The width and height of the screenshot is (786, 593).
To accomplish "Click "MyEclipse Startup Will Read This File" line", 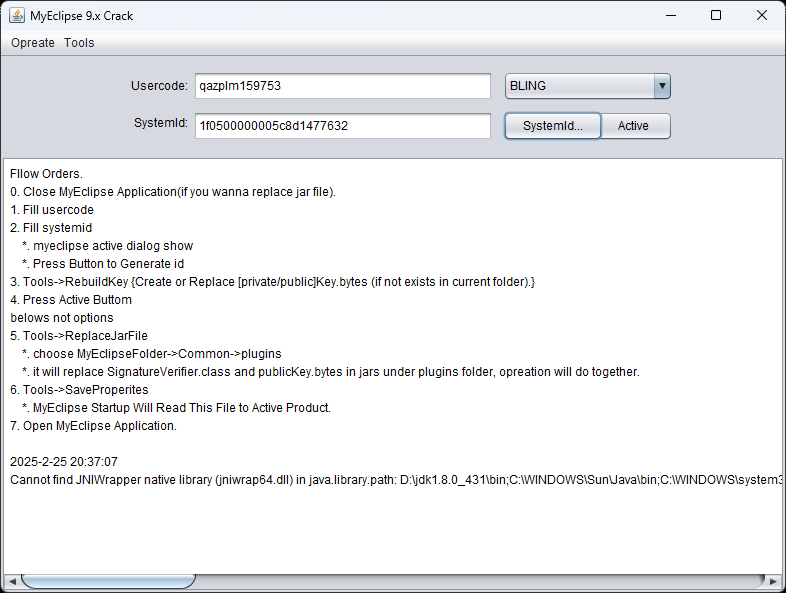I will [176, 409].
